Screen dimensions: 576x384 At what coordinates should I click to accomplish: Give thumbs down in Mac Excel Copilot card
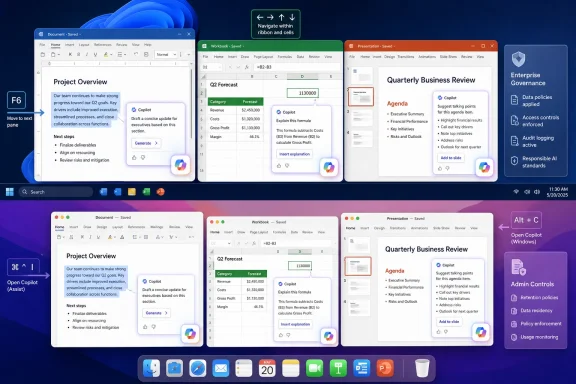(288, 335)
